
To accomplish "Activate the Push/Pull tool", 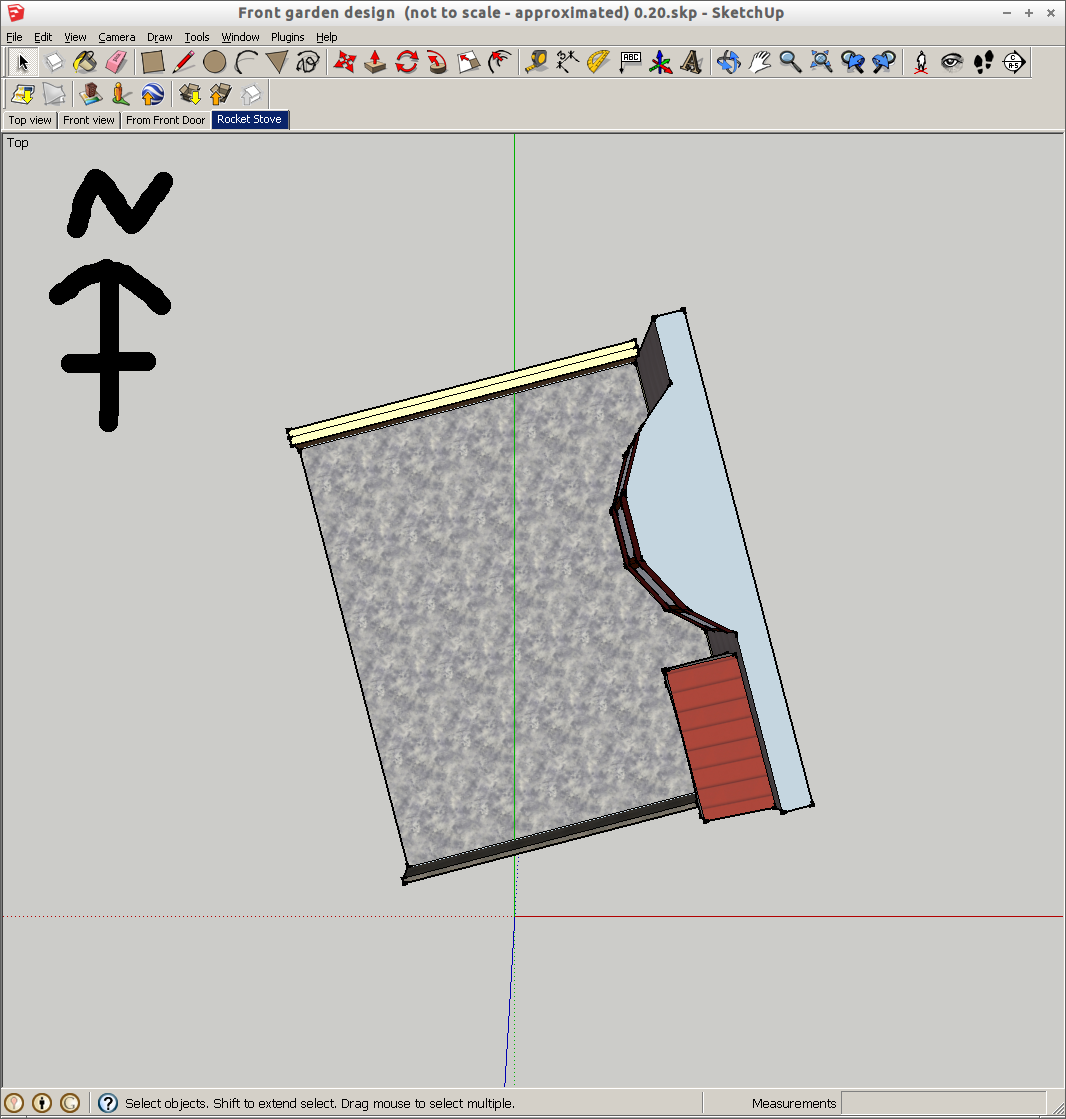I will click(x=375, y=62).
